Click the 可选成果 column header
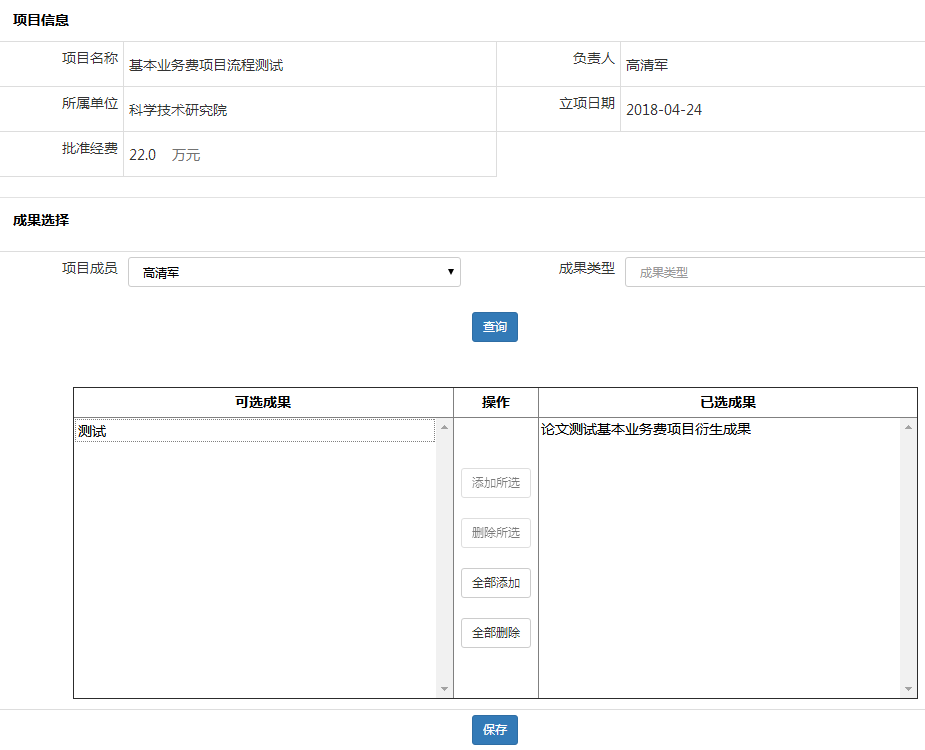Screen dimensions: 925x750 [x=263, y=402]
